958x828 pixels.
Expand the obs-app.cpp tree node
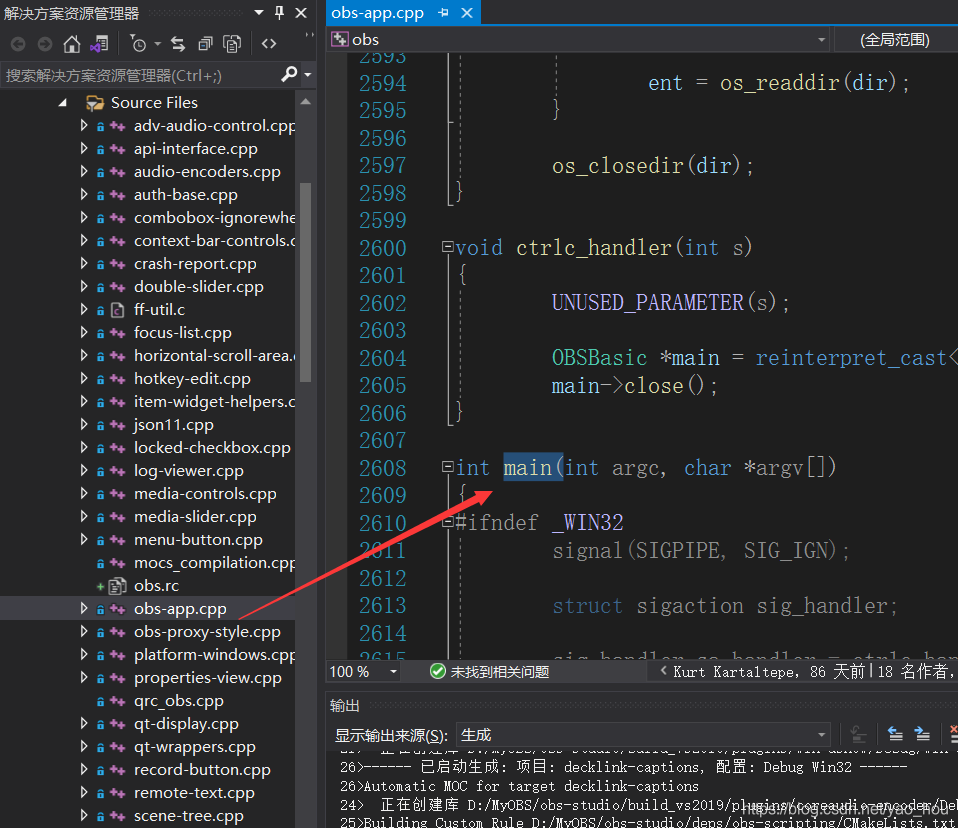[x=84, y=609]
